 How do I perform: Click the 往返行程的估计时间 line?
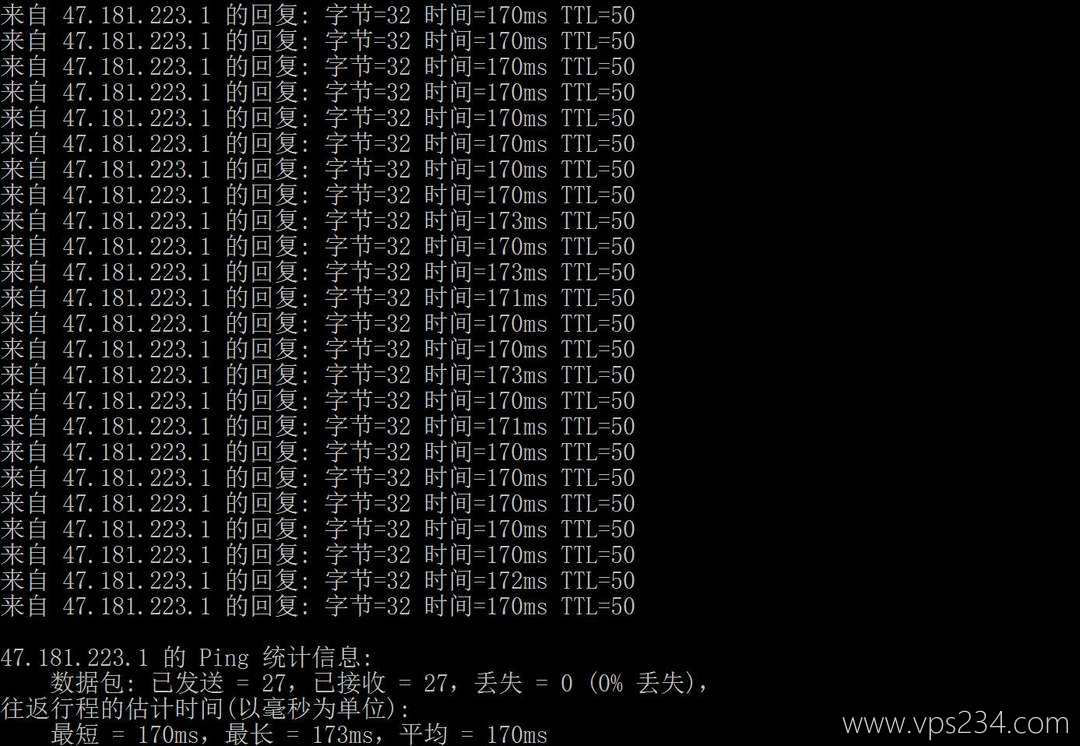pos(205,709)
